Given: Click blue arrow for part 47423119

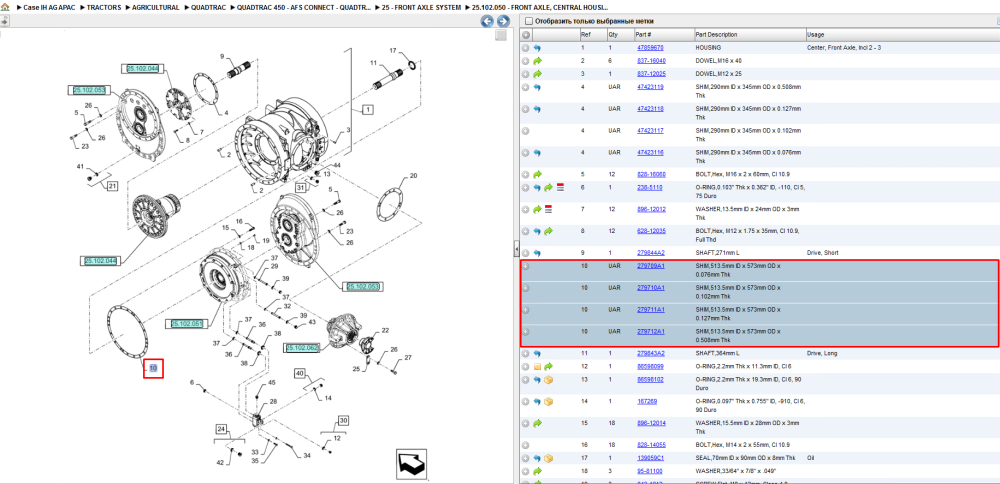Looking at the screenshot, I should pos(537,87).
